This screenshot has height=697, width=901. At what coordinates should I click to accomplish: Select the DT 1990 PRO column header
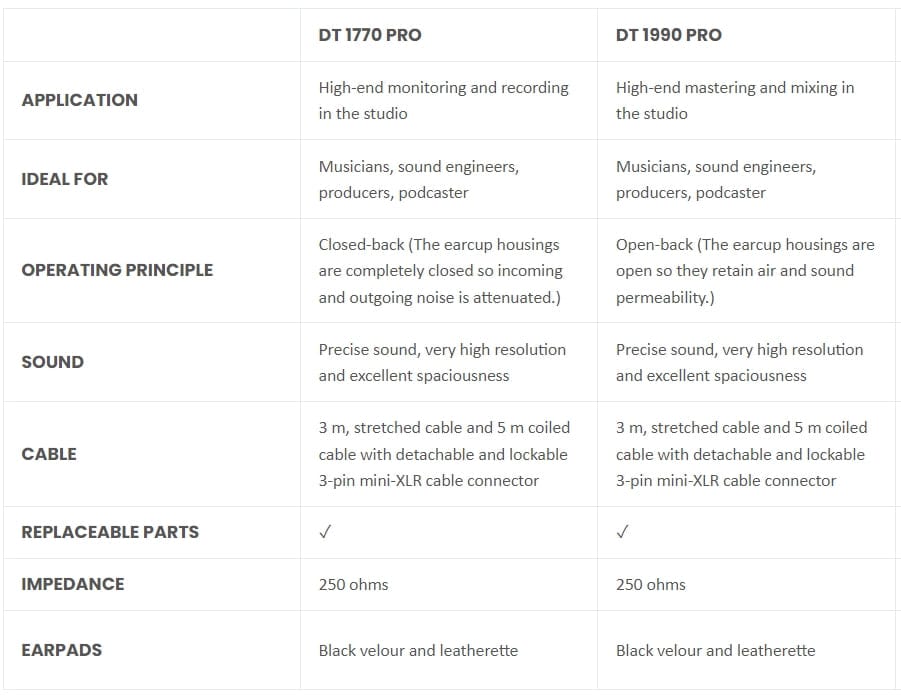click(668, 35)
